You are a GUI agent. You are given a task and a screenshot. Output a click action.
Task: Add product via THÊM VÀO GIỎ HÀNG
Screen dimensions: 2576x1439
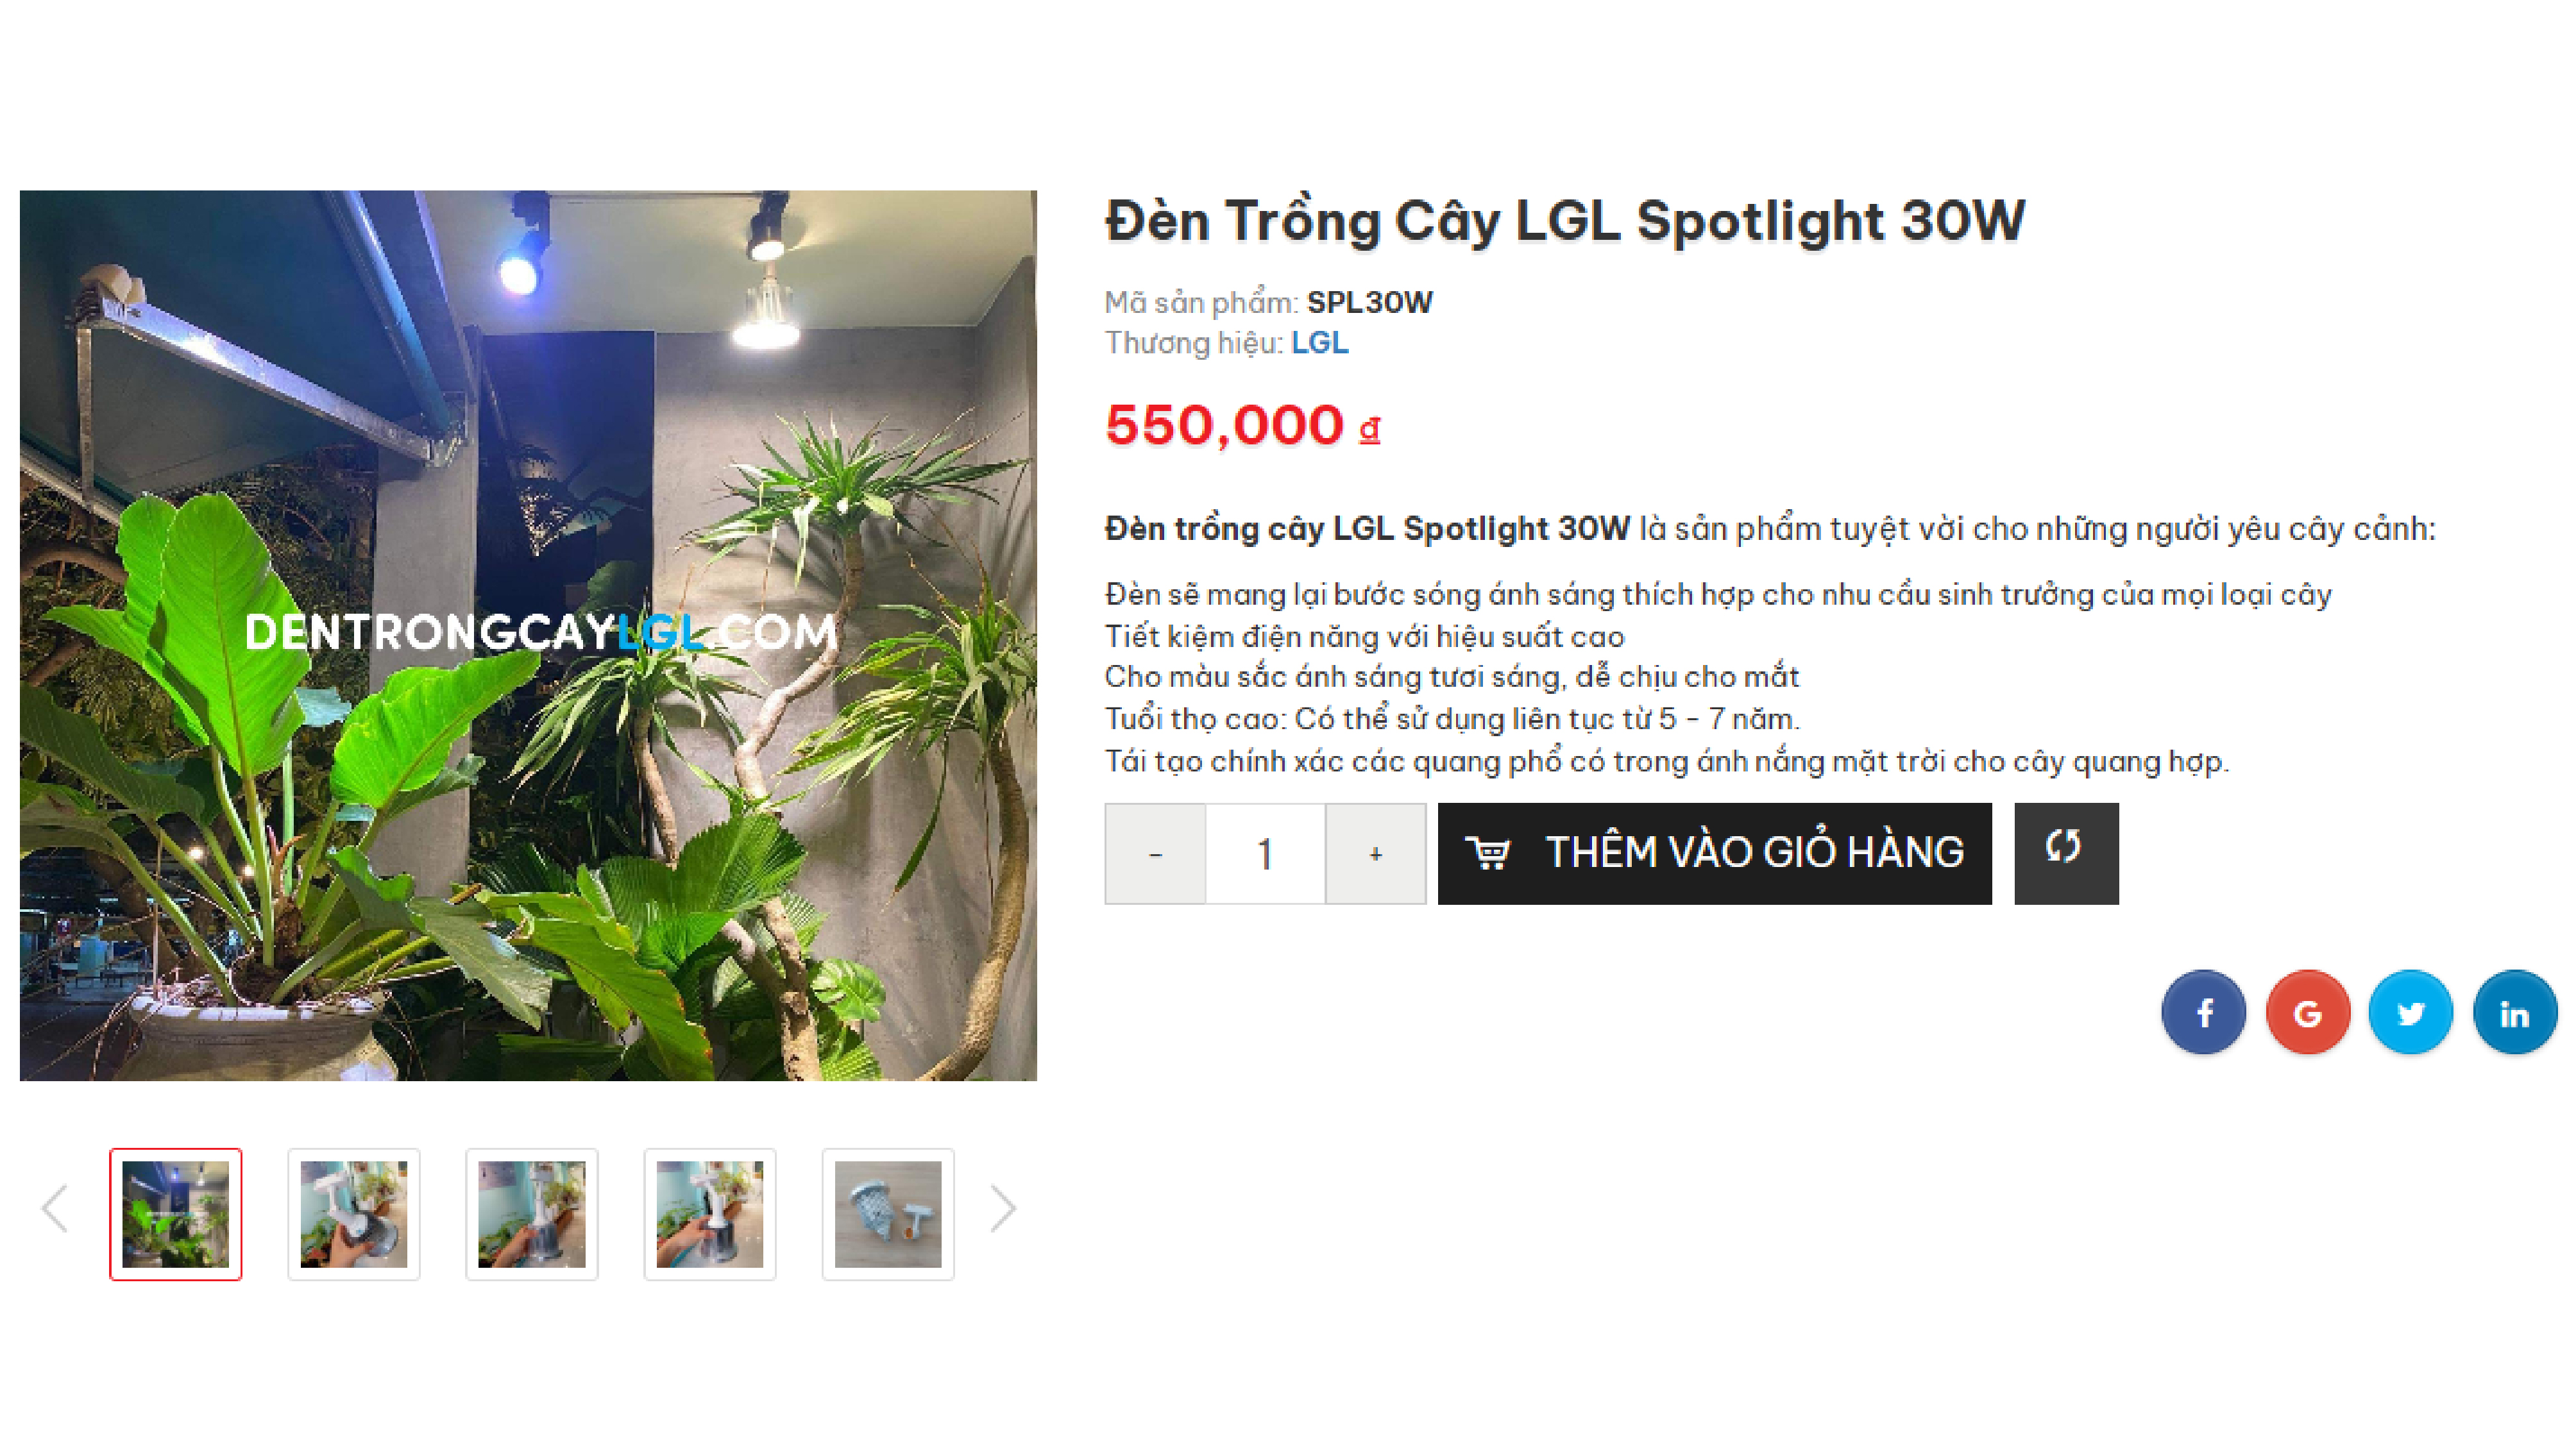click(1714, 853)
